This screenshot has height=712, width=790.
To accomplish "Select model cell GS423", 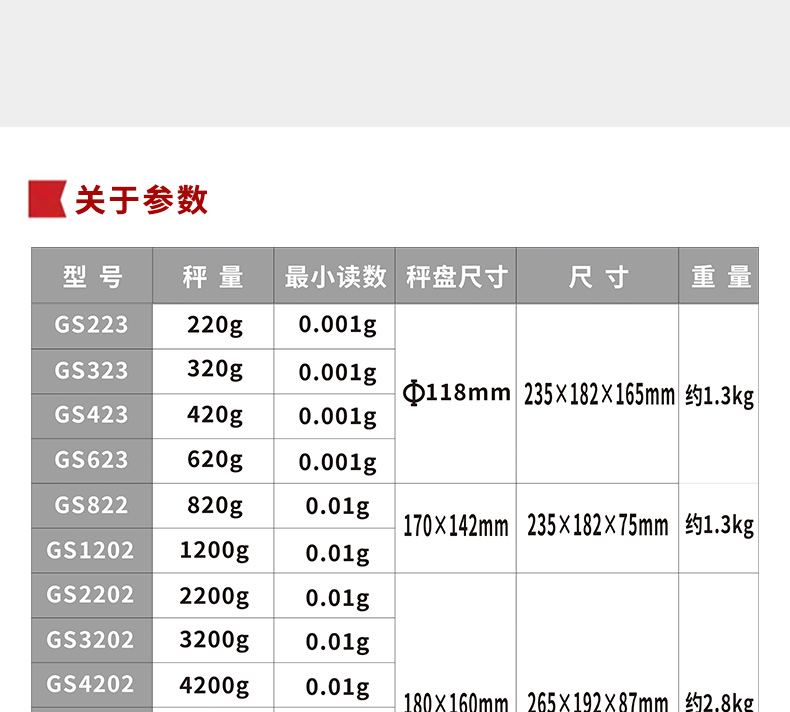I will pos(92,416).
